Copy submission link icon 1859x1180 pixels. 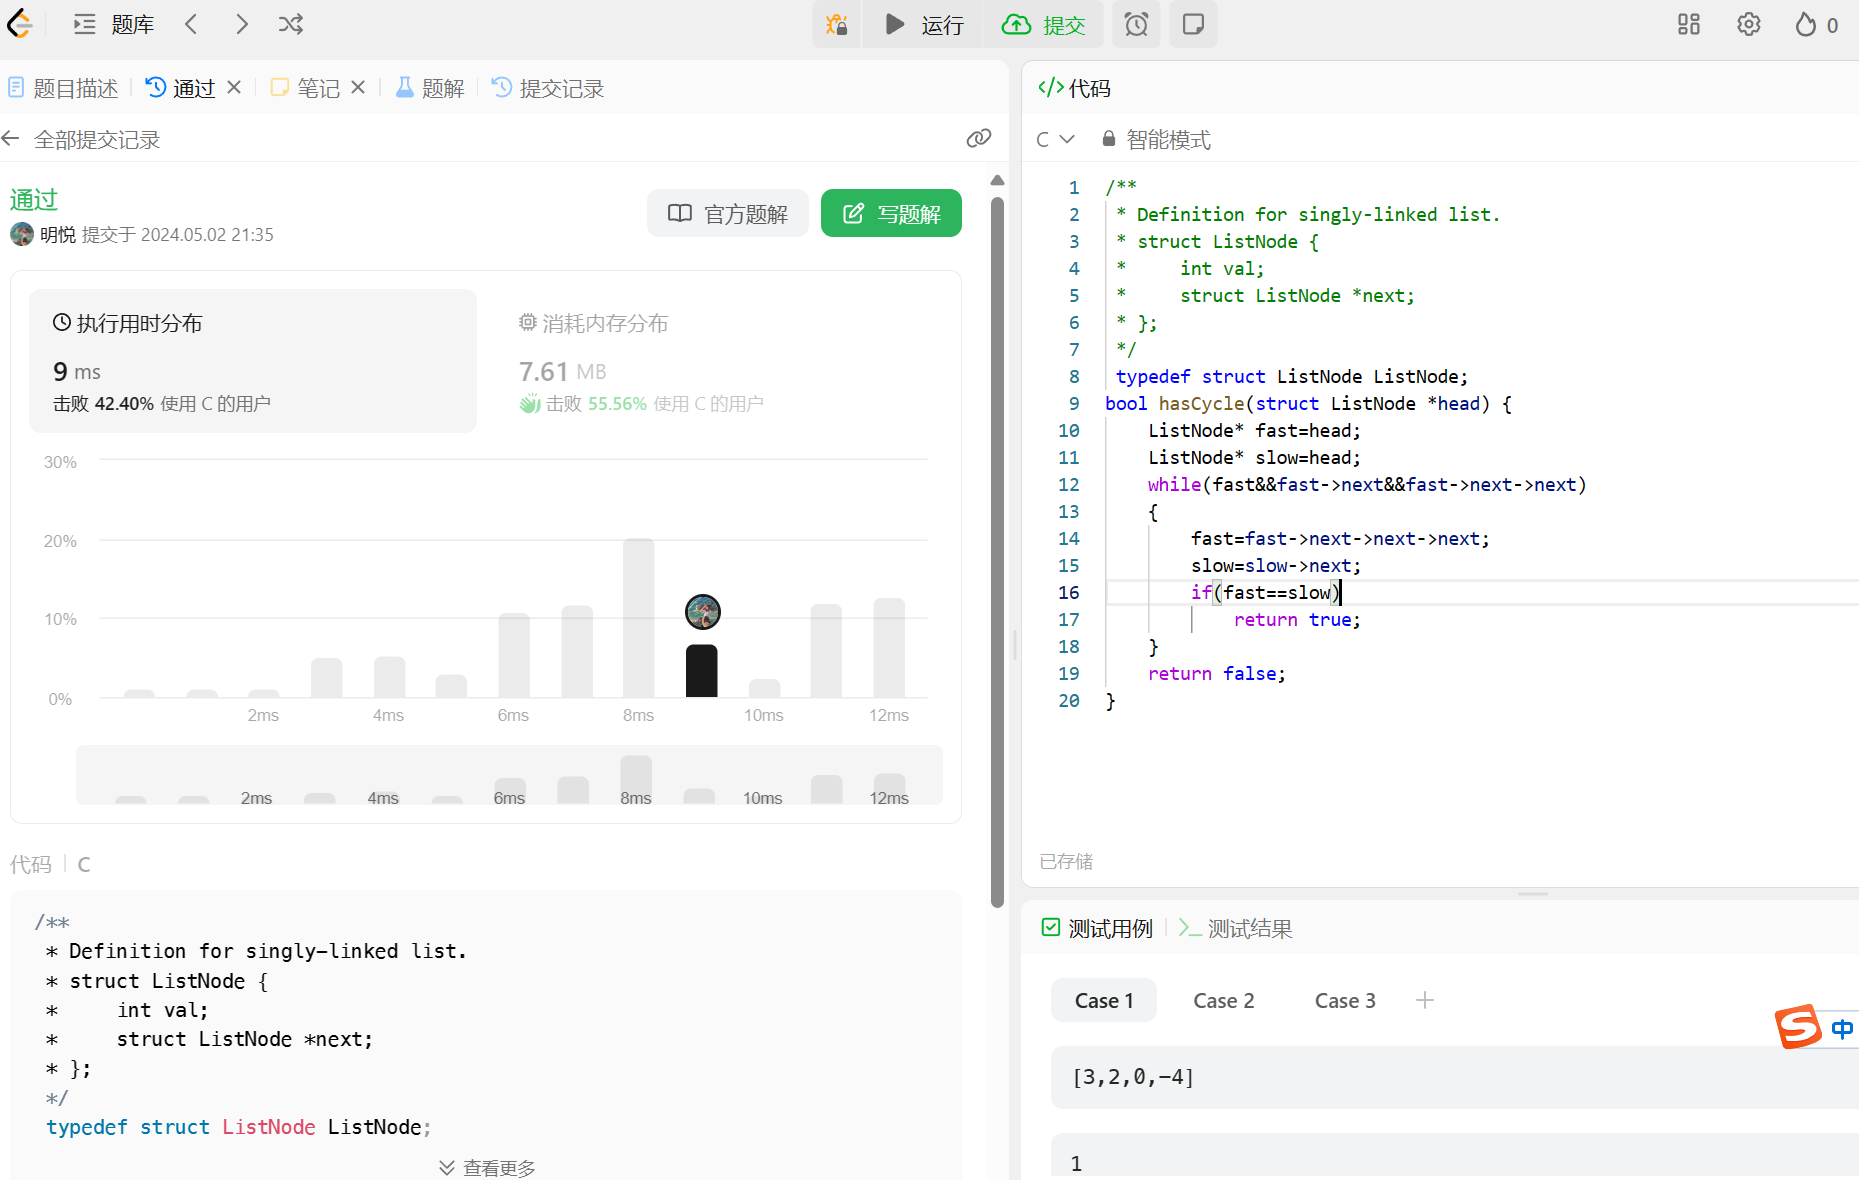pyautogui.click(x=979, y=138)
